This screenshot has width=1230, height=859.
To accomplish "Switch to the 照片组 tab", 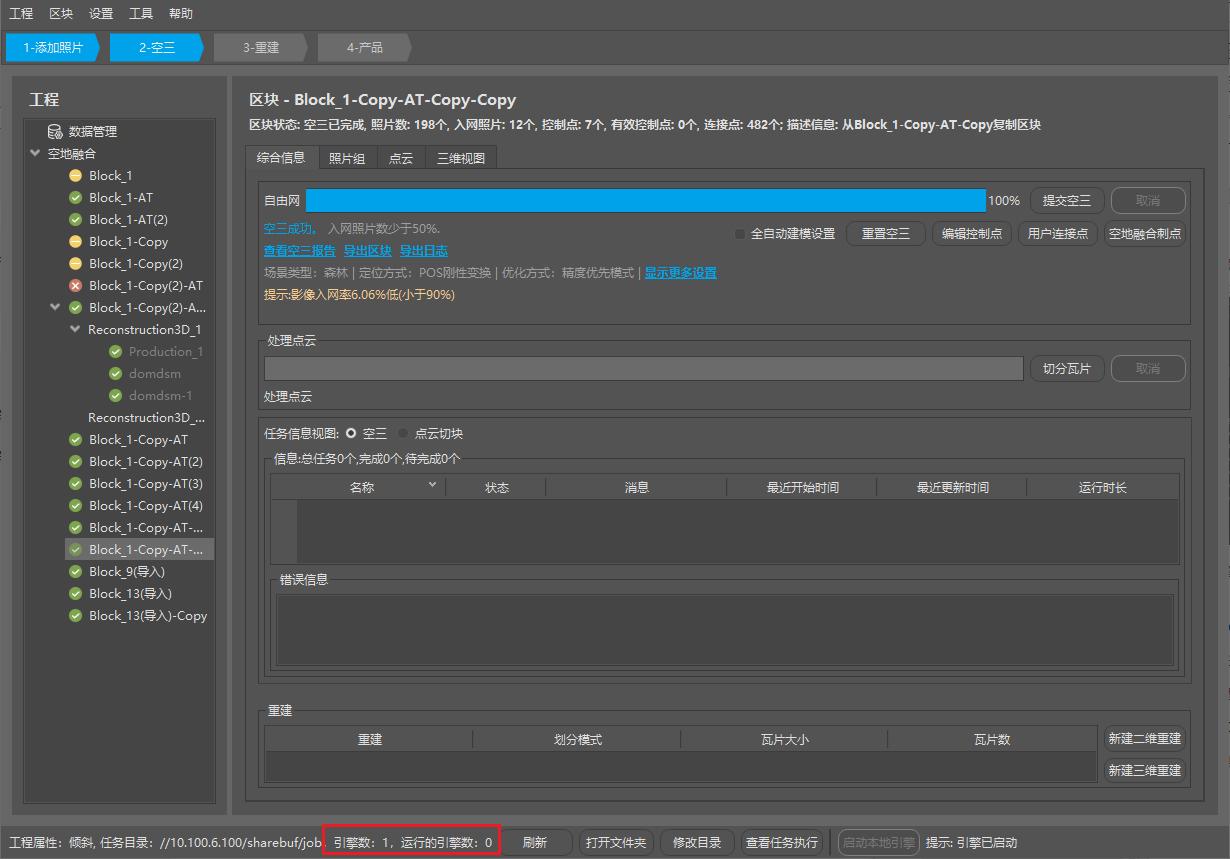I will click(x=347, y=158).
